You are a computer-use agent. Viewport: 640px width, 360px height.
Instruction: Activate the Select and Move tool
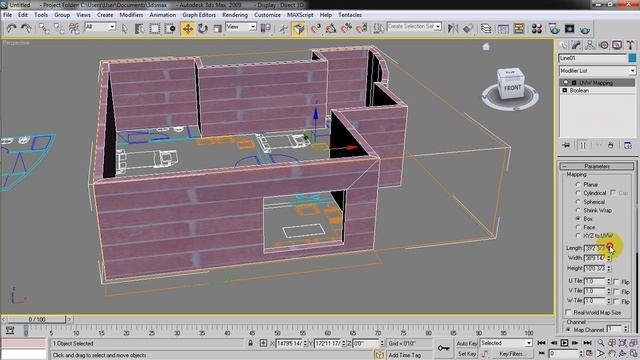[188, 29]
